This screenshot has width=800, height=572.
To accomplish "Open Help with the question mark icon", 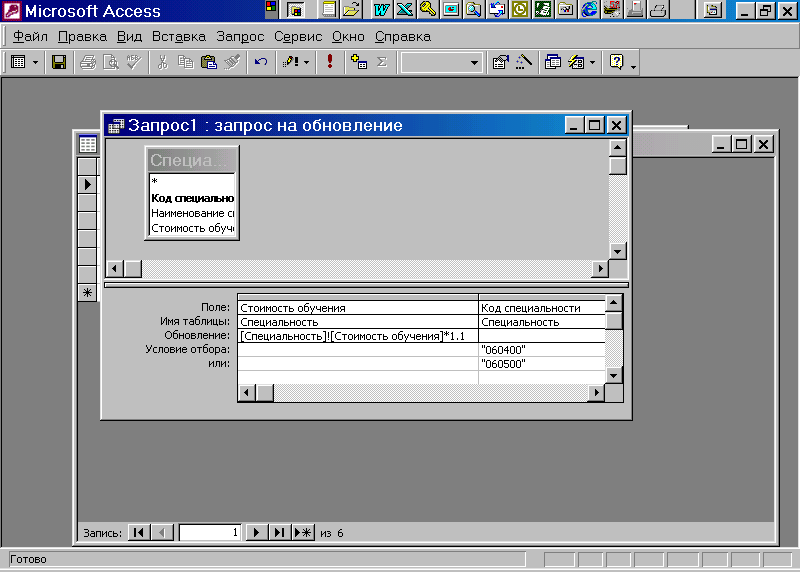I will (x=616, y=62).
